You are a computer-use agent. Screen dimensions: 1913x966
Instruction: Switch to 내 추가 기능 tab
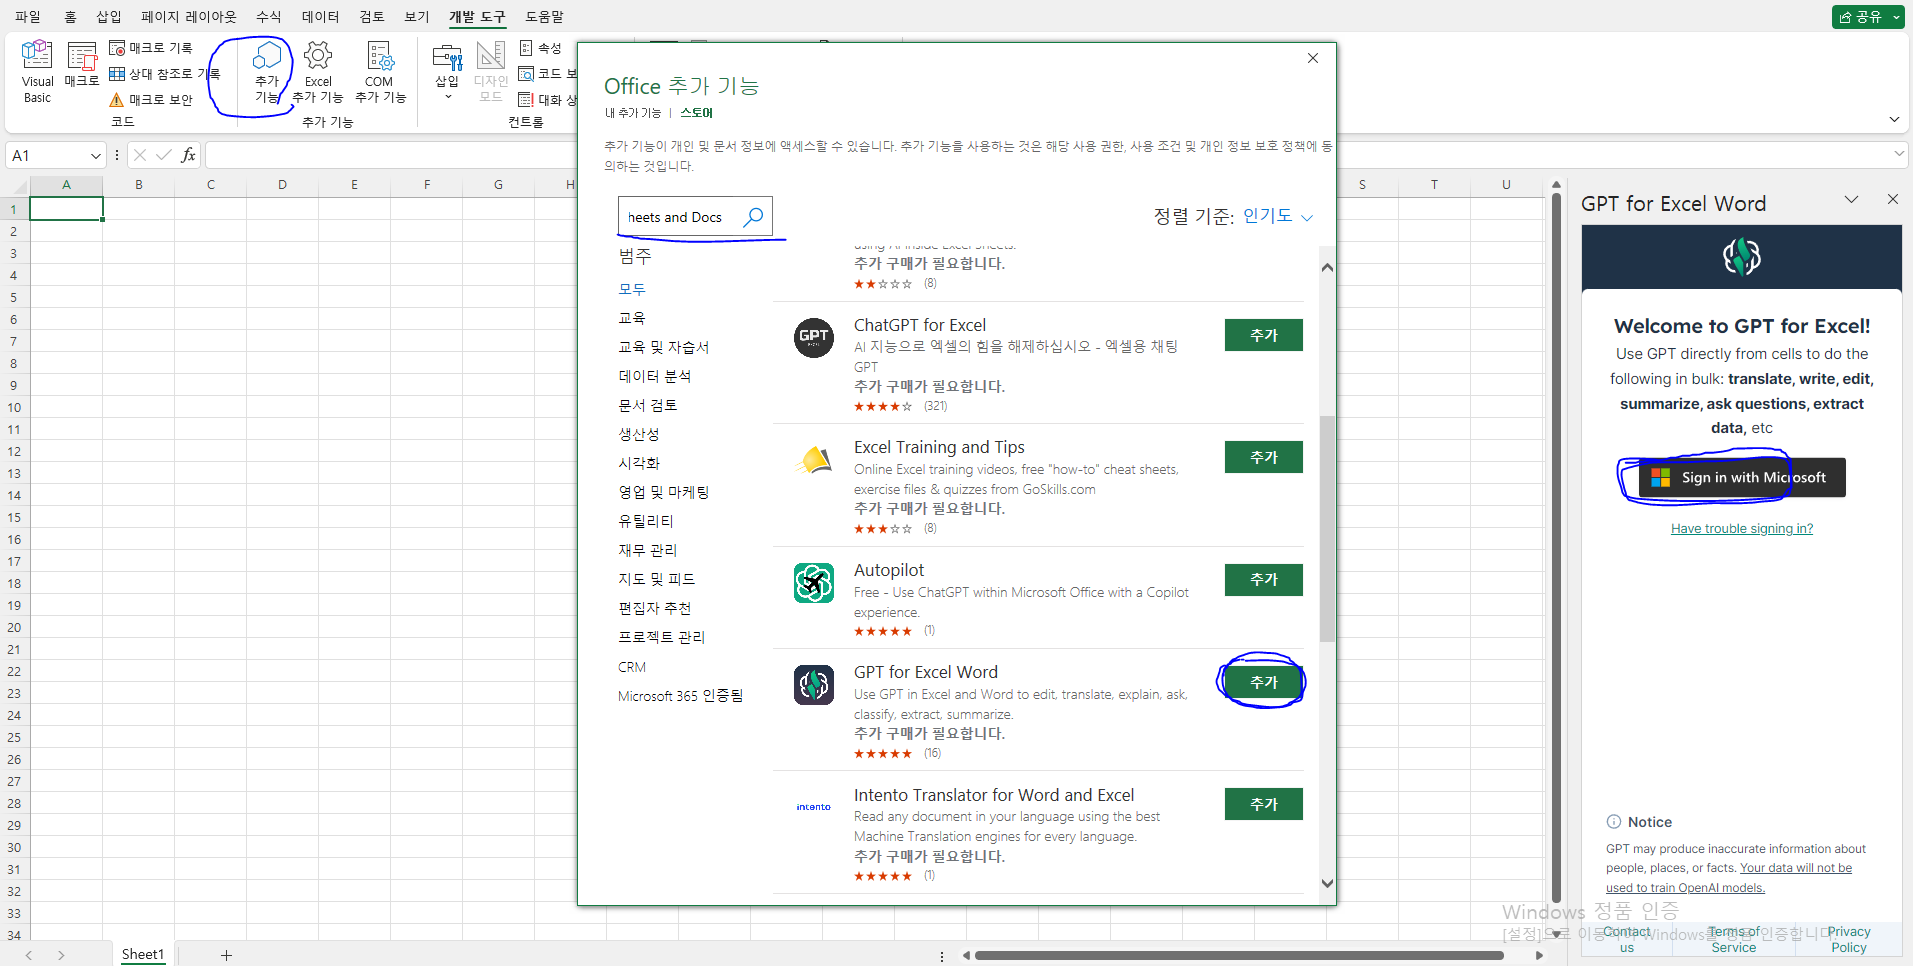[633, 113]
